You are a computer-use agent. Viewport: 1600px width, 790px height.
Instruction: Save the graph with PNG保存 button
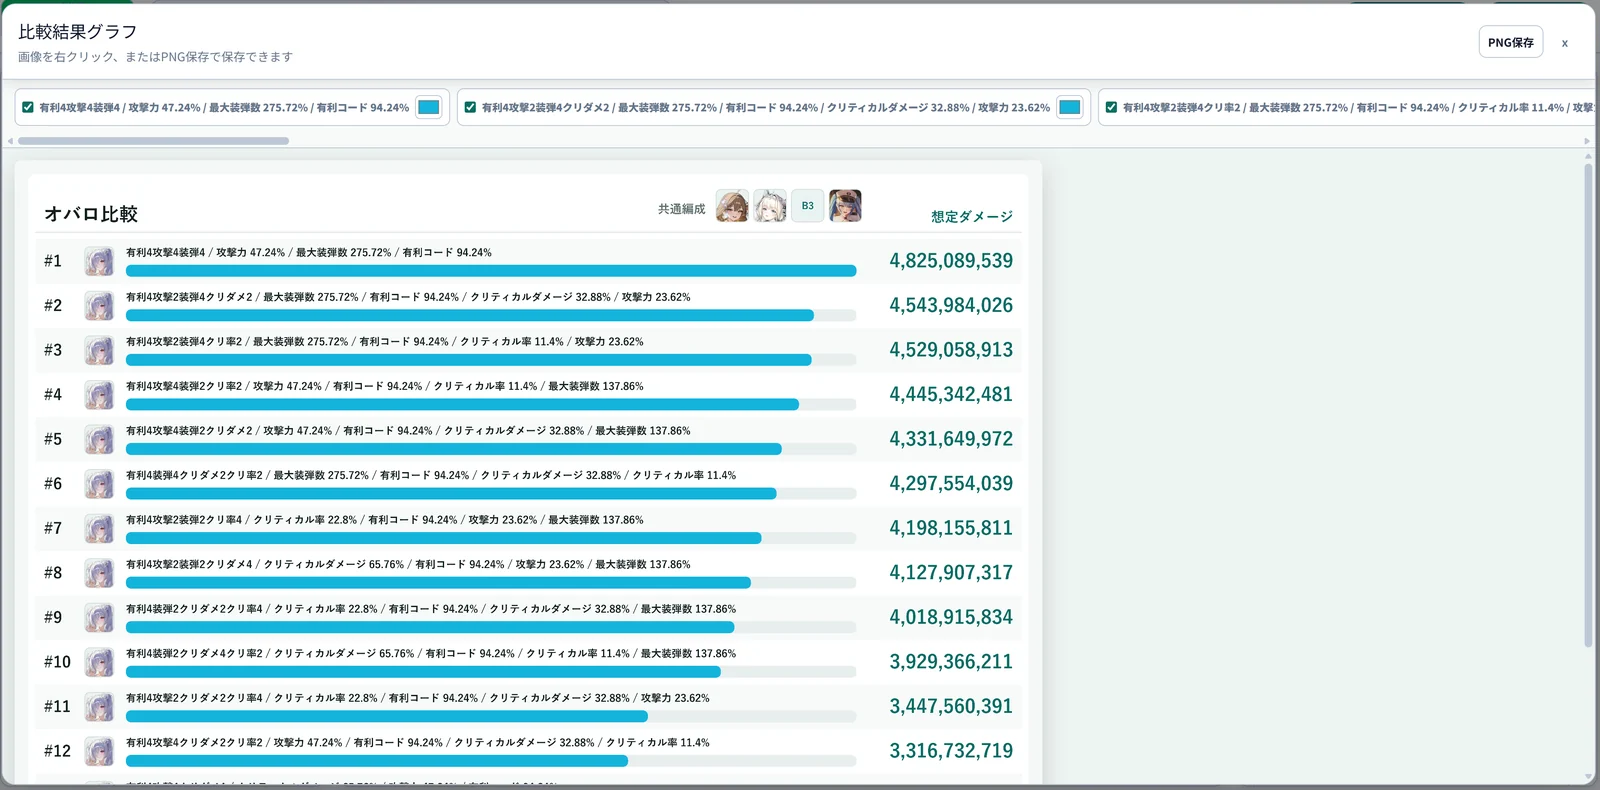tap(1510, 42)
